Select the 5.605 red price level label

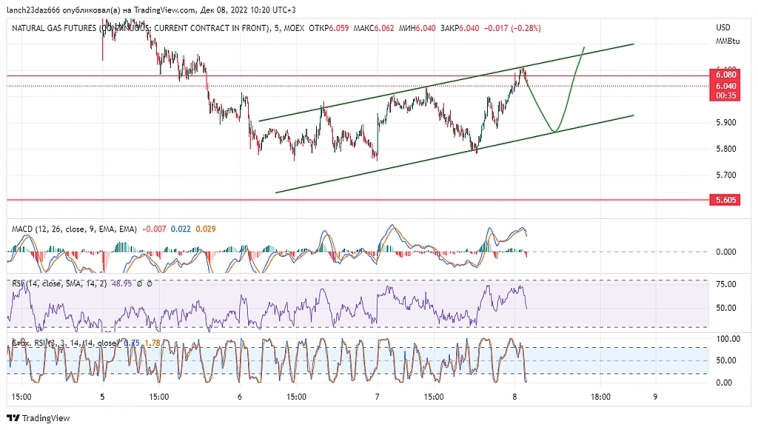coord(725,200)
